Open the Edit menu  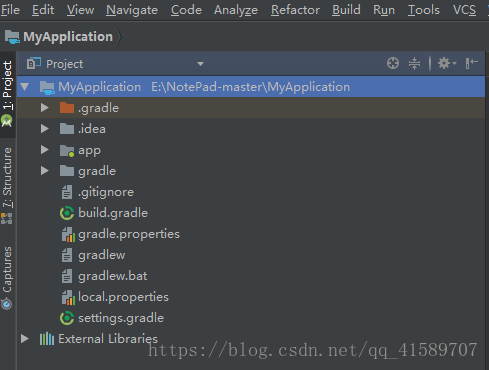(x=43, y=10)
